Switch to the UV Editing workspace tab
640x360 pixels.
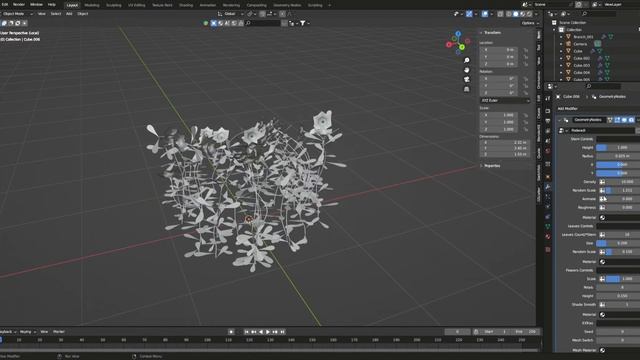pos(137,5)
